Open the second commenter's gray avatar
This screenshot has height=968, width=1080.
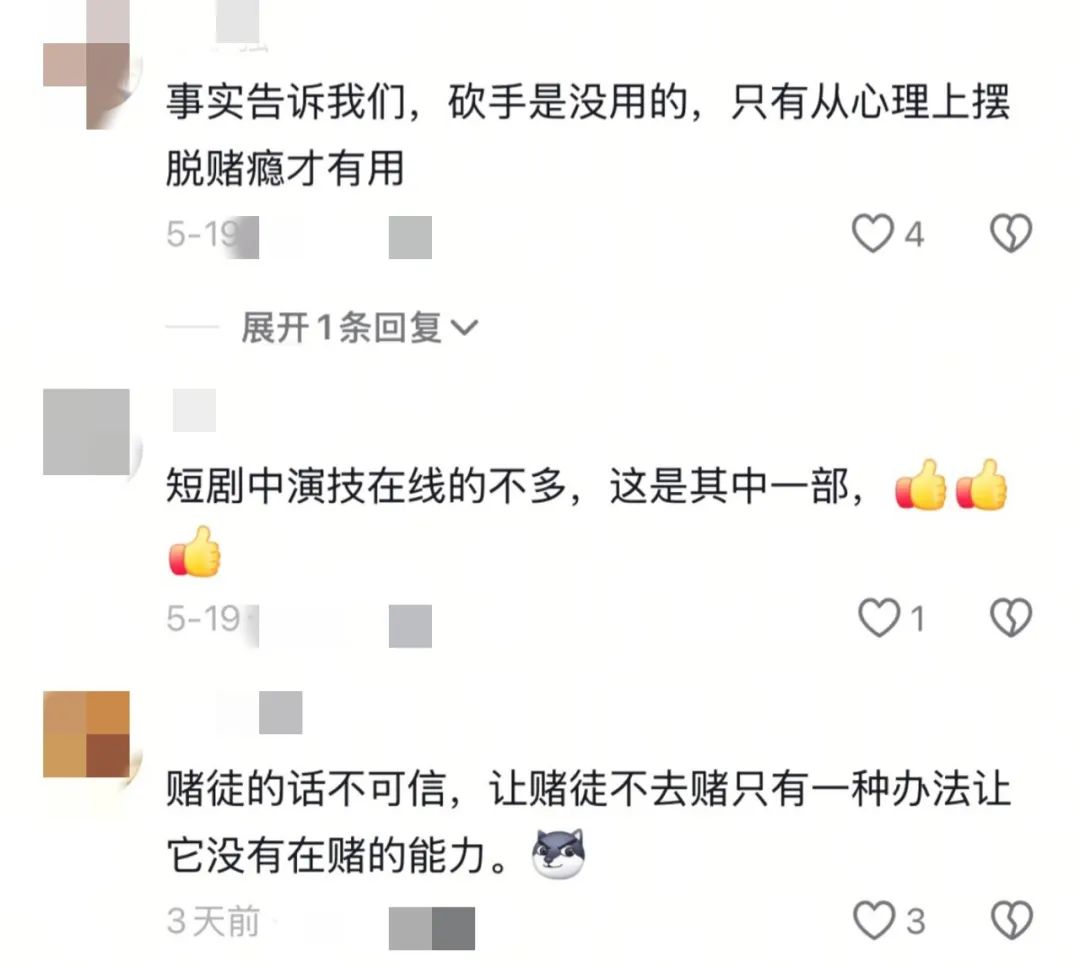click(86, 432)
